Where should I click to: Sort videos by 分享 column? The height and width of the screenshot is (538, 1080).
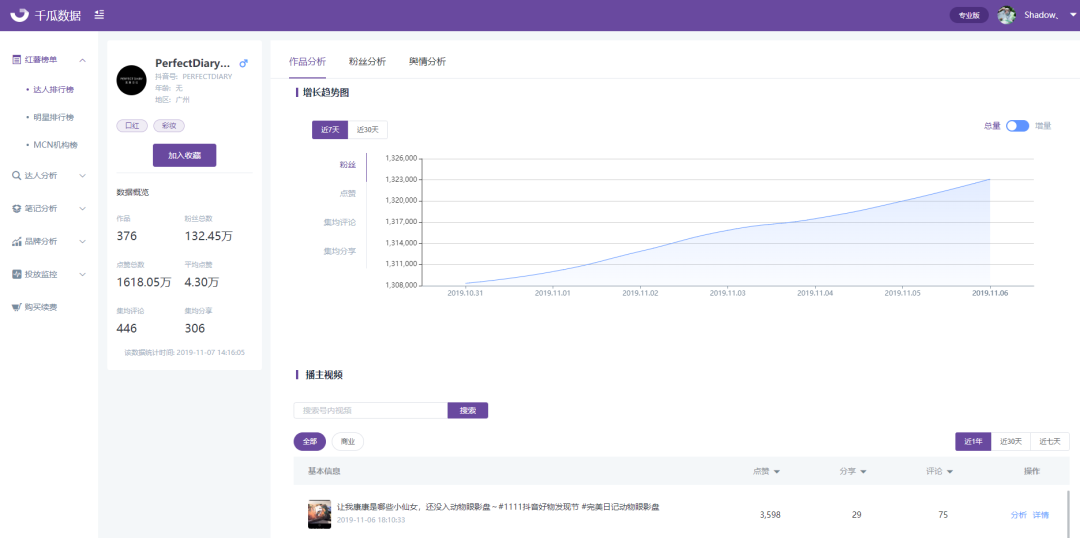[x=853, y=472]
